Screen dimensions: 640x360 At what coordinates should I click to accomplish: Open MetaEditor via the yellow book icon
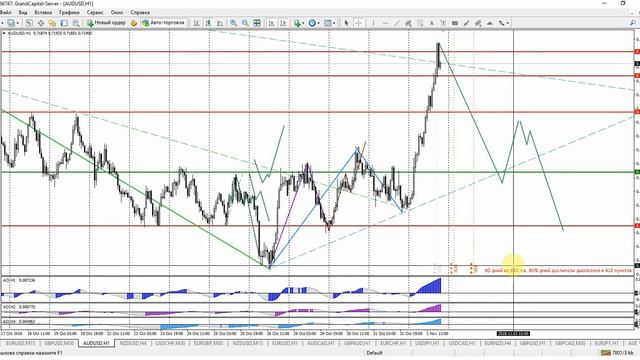(134, 23)
